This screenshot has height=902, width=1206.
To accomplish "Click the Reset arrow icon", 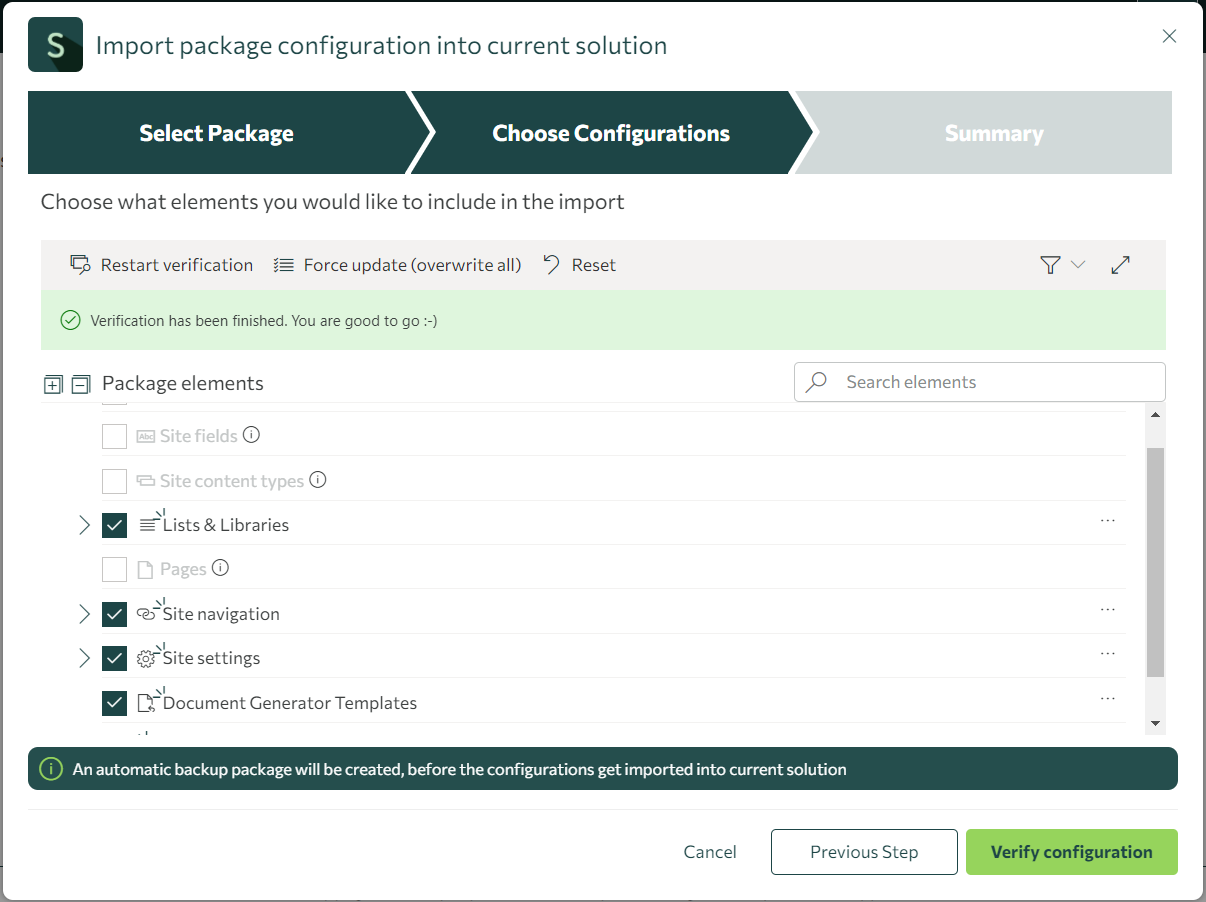I will [x=550, y=264].
